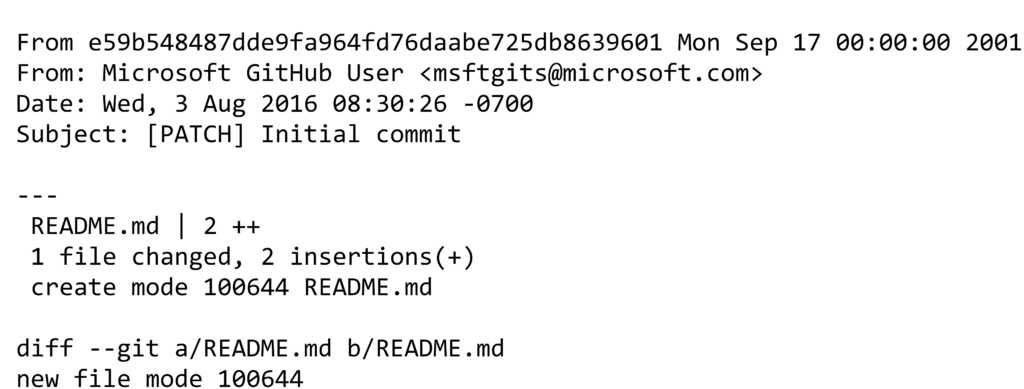Click the [PATCH] tag in Subject
The image size is (1024, 389).
click(x=196, y=134)
